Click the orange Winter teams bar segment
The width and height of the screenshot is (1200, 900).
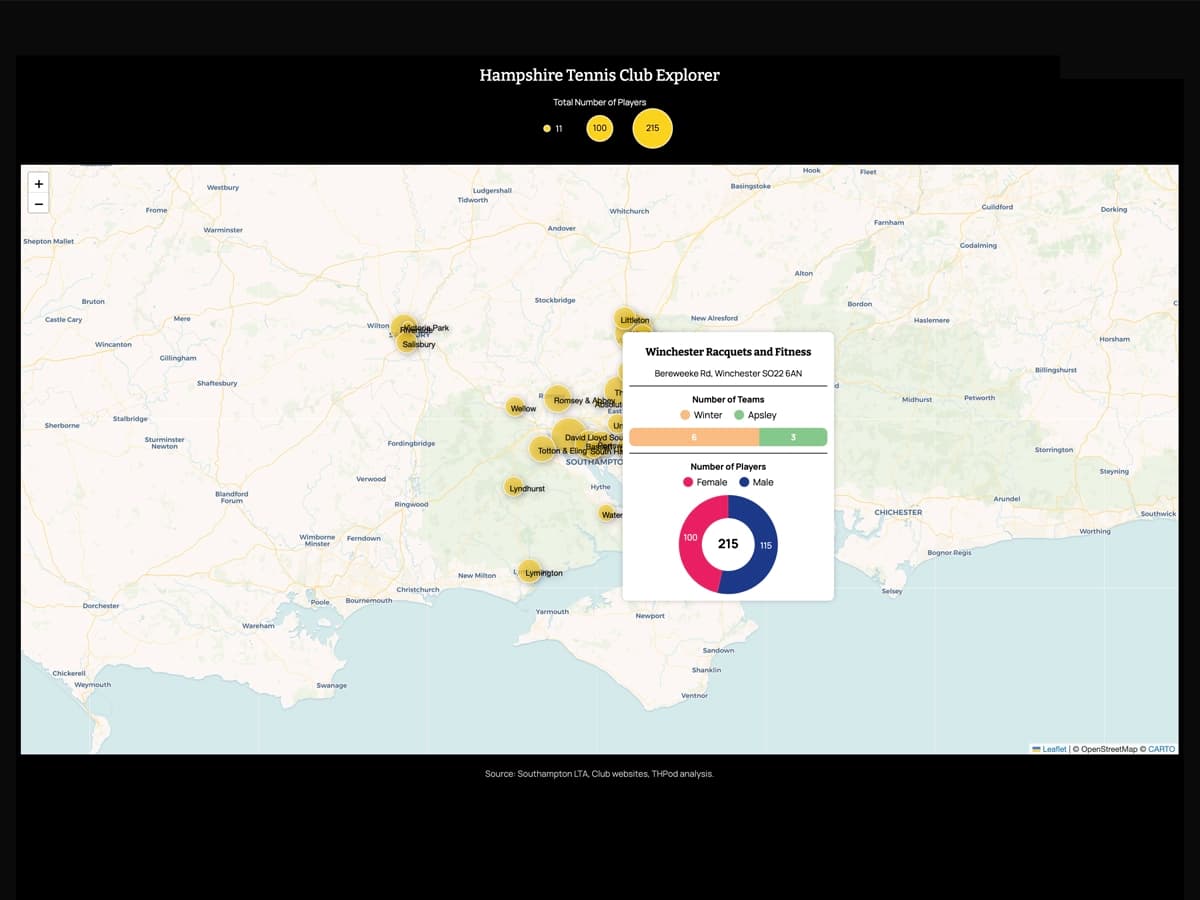tap(693, 437)
